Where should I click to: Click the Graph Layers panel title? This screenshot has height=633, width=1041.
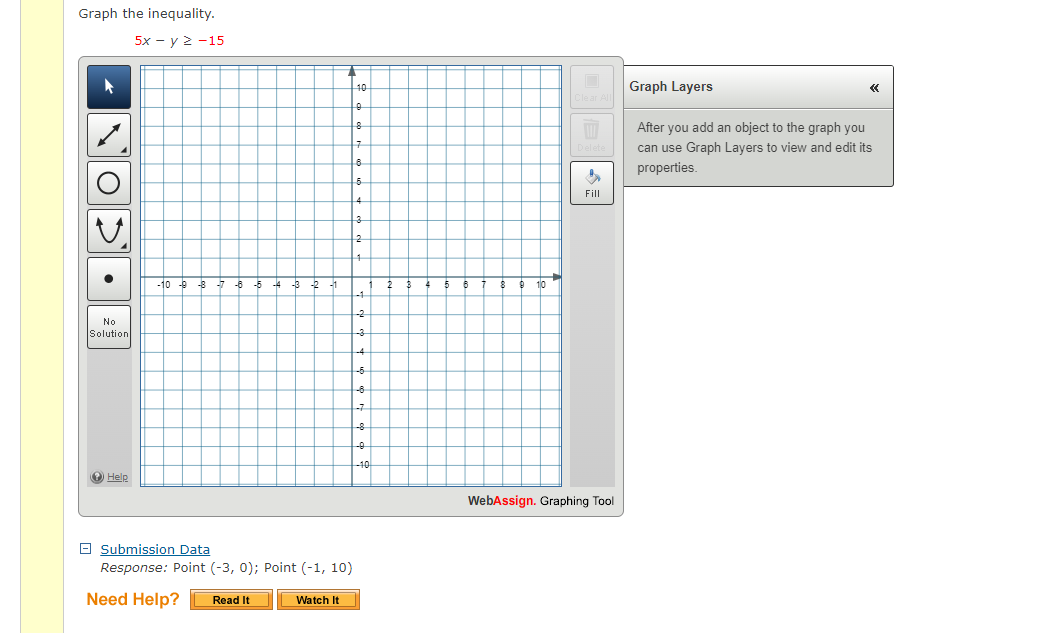671,87
